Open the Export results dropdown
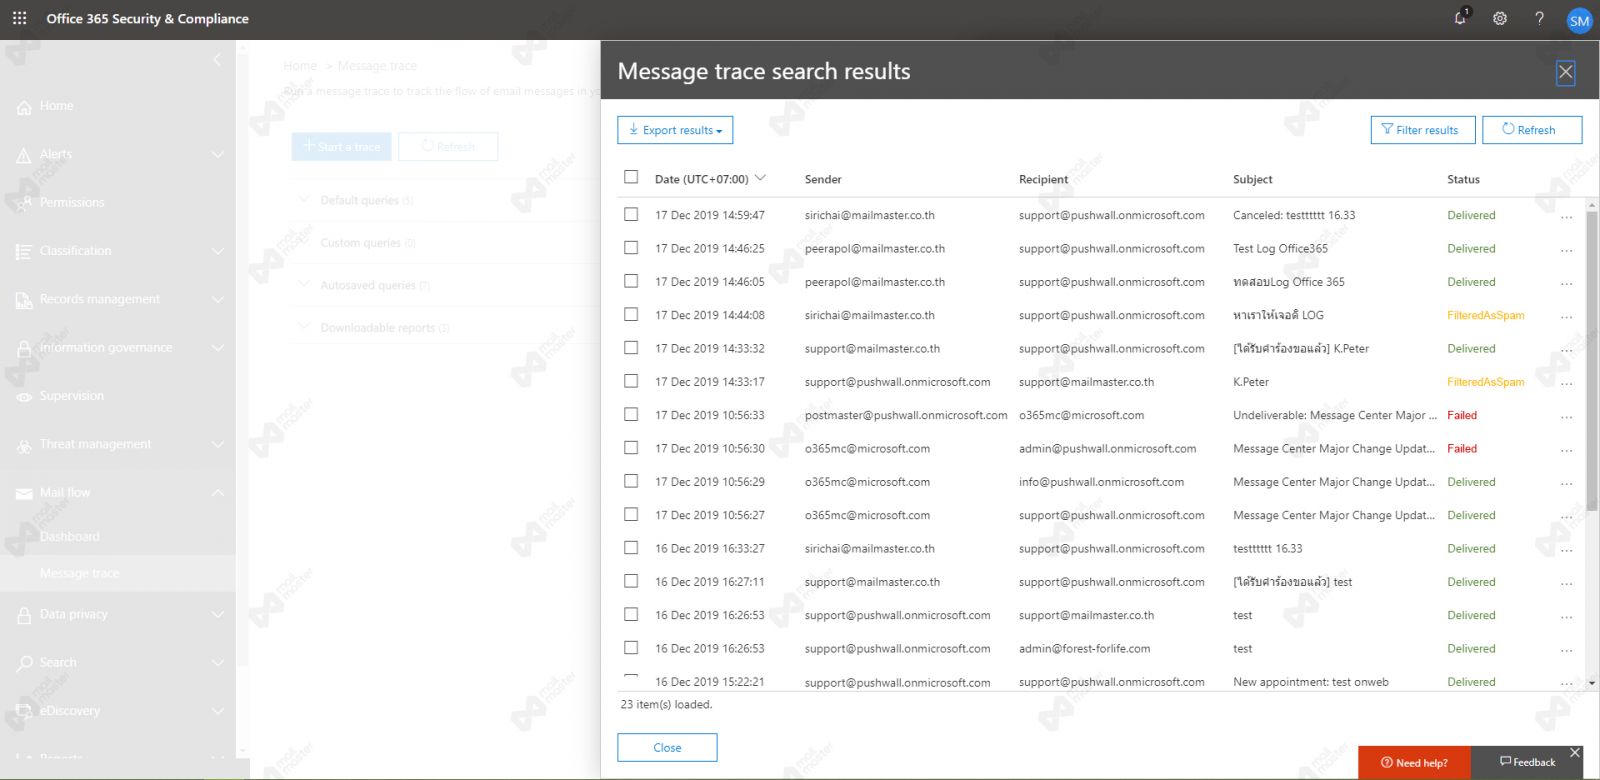This screenshot has height=780, width=1600. coord(675,130)
